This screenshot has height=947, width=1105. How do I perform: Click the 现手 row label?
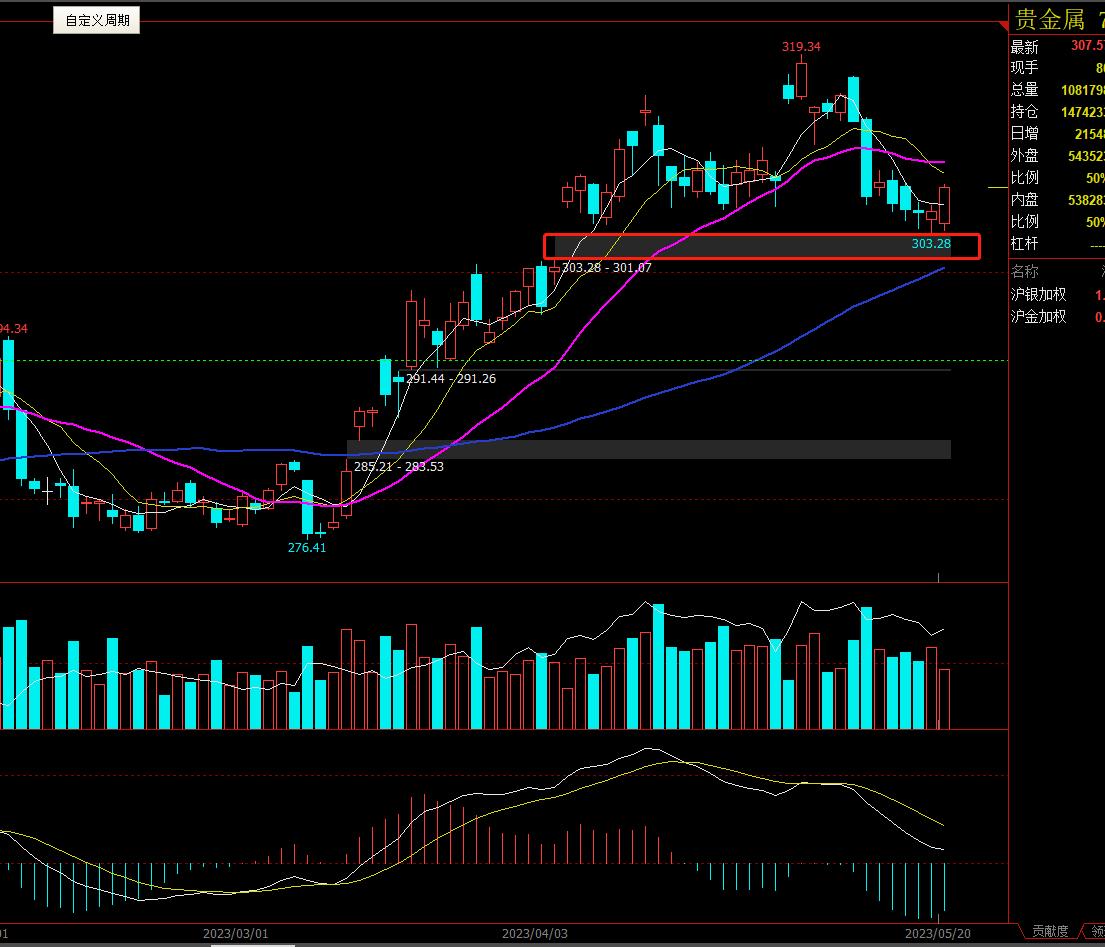[1025, 68]
